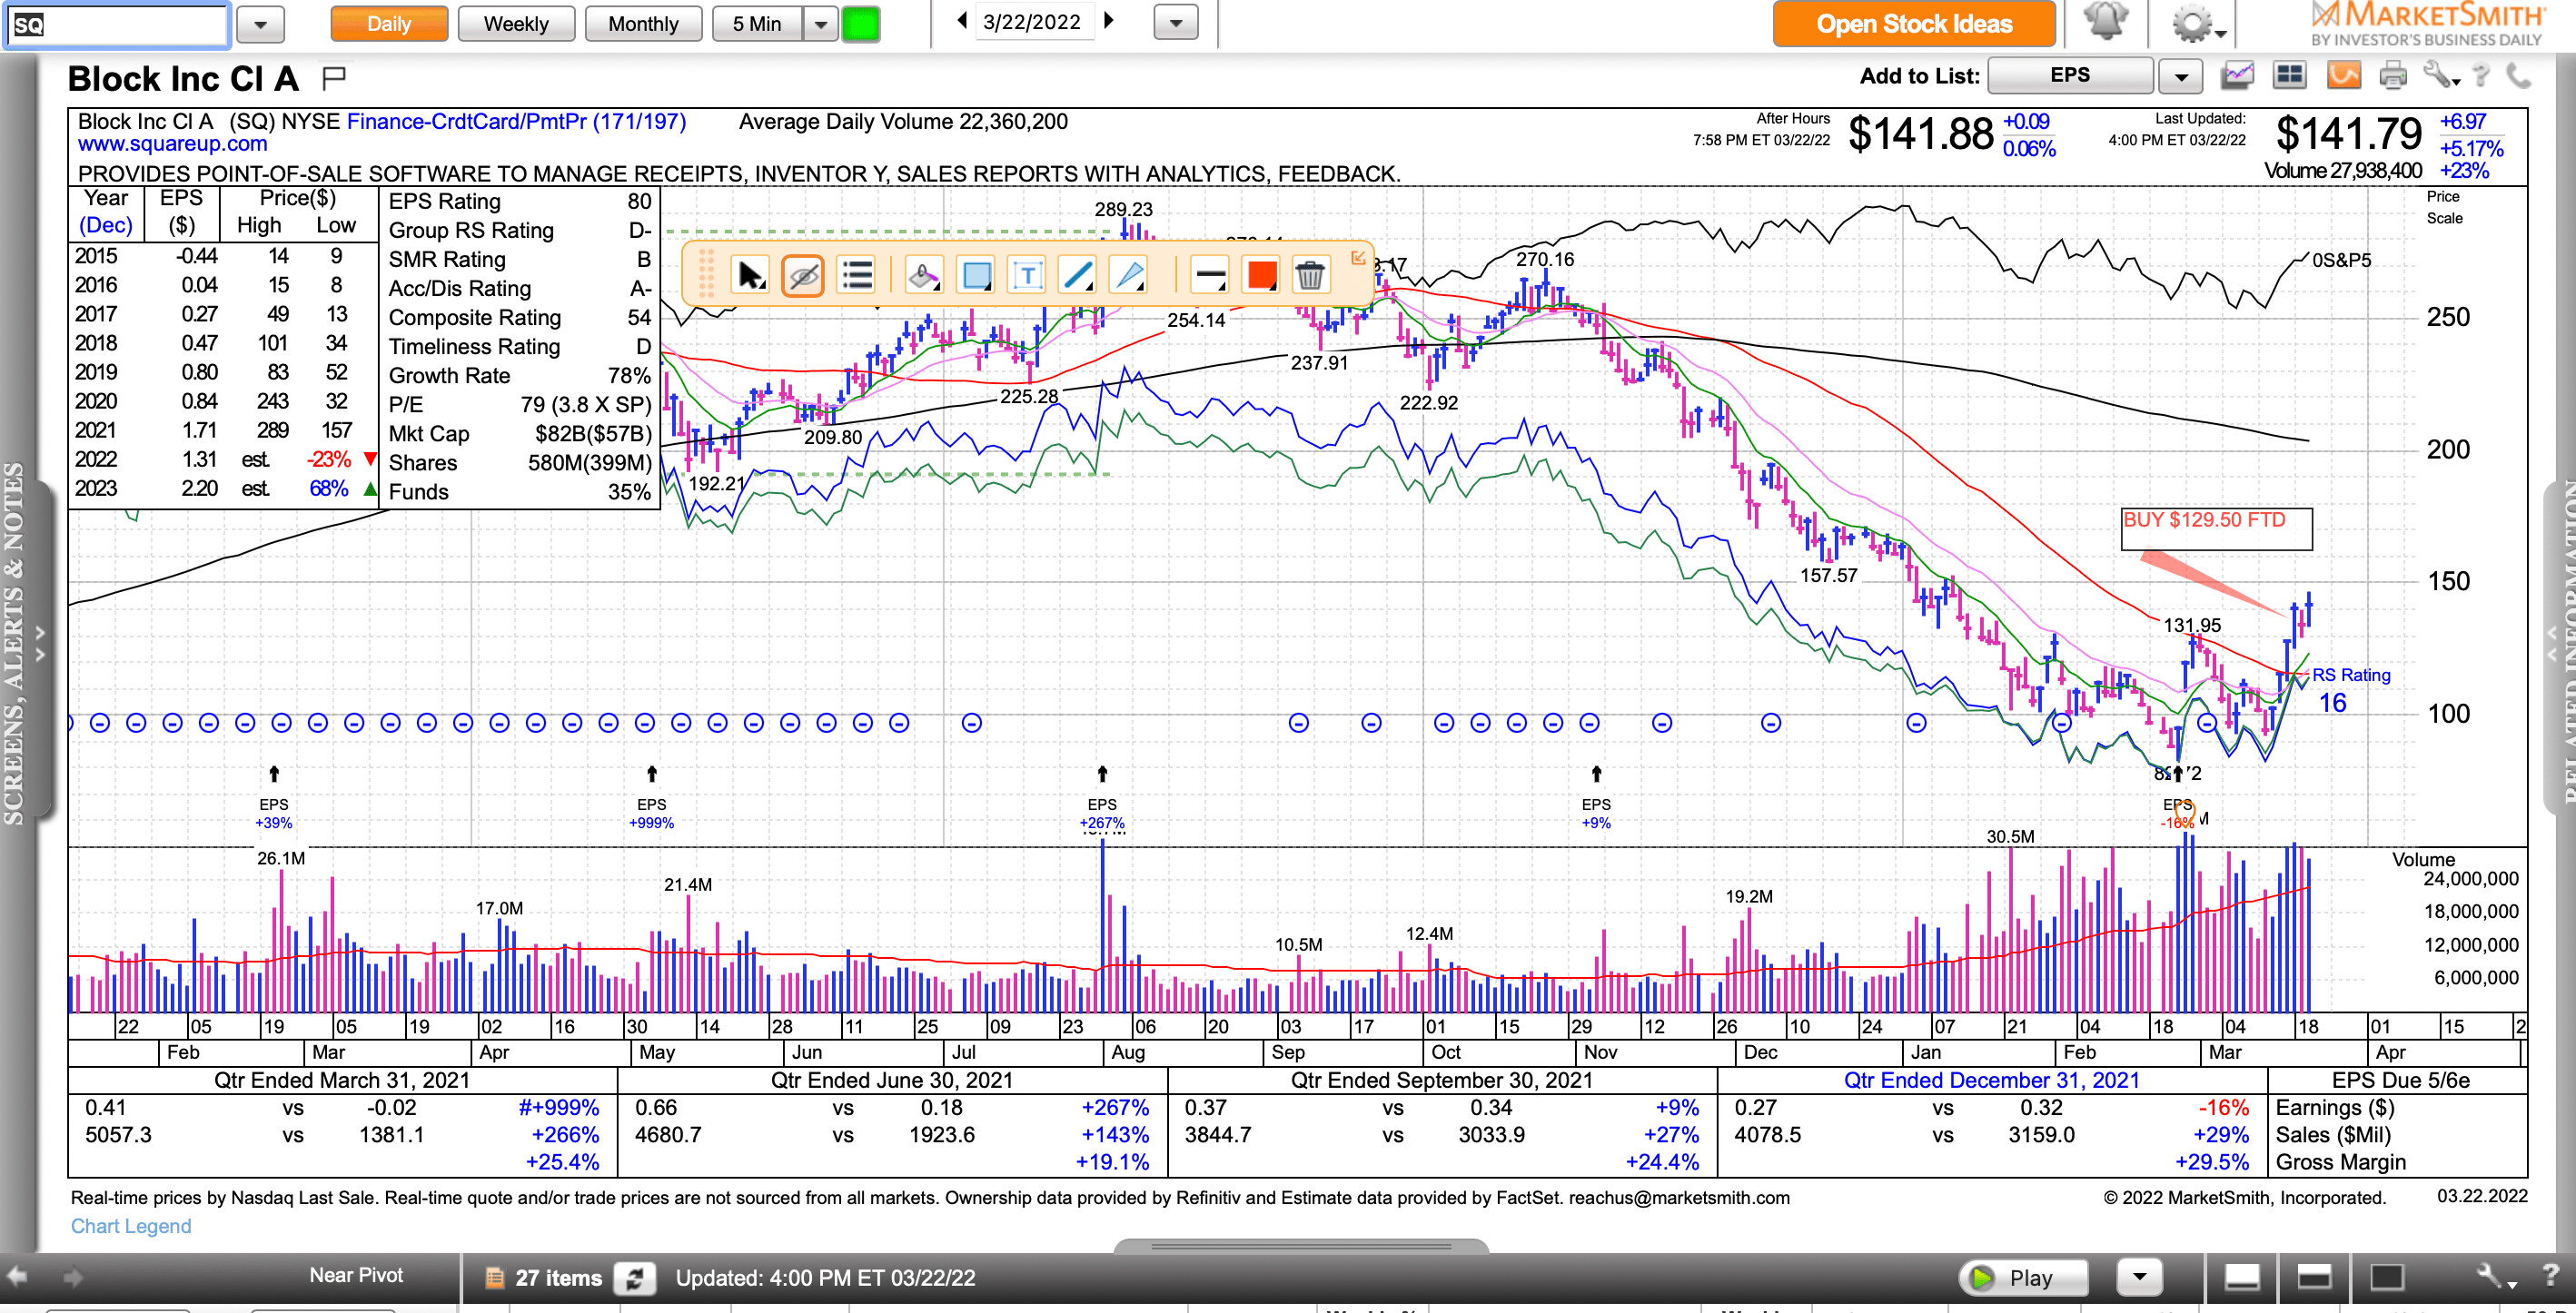
Task: Click the EPS +267% earnings marker
Action: [x=1102, y=813]
